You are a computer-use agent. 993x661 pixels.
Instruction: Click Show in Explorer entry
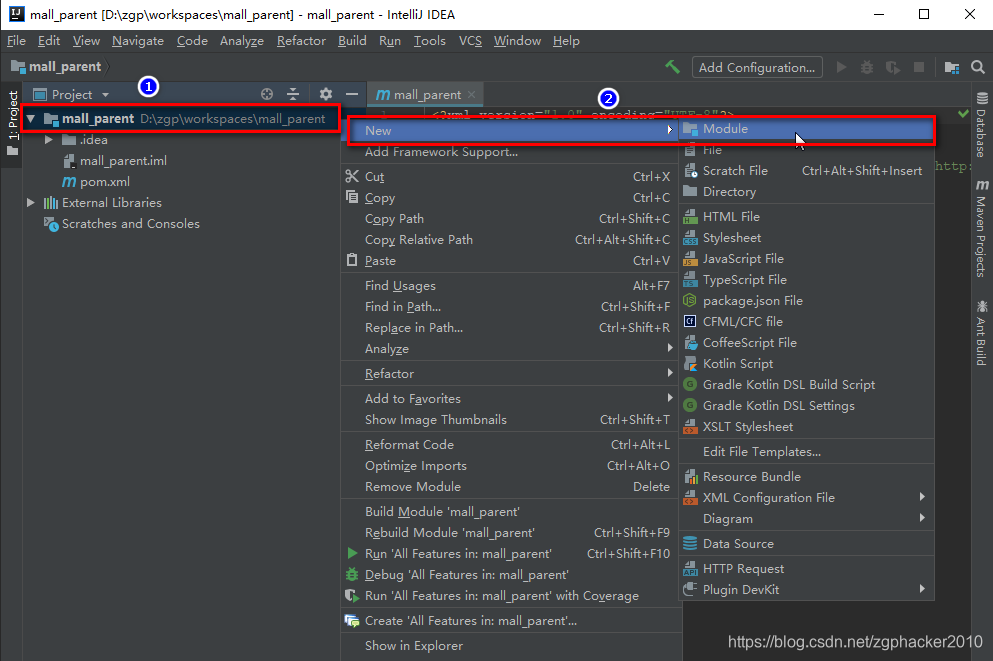(x=510, y=645)
